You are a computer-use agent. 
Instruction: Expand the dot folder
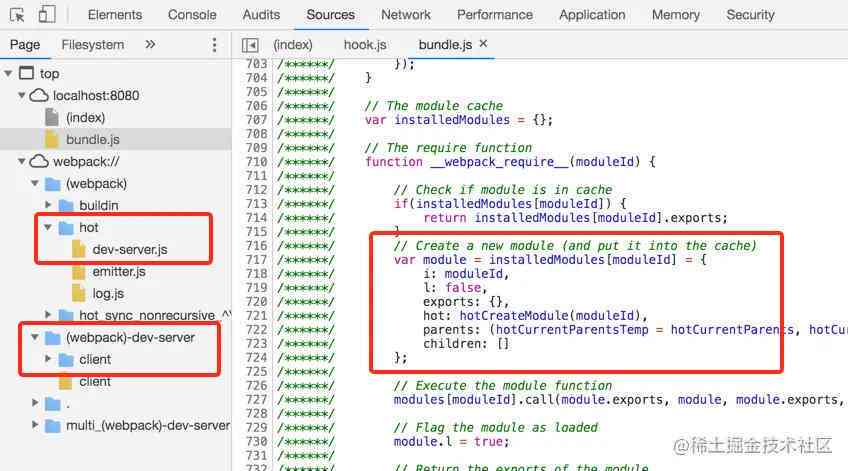[x=35, y=402]
